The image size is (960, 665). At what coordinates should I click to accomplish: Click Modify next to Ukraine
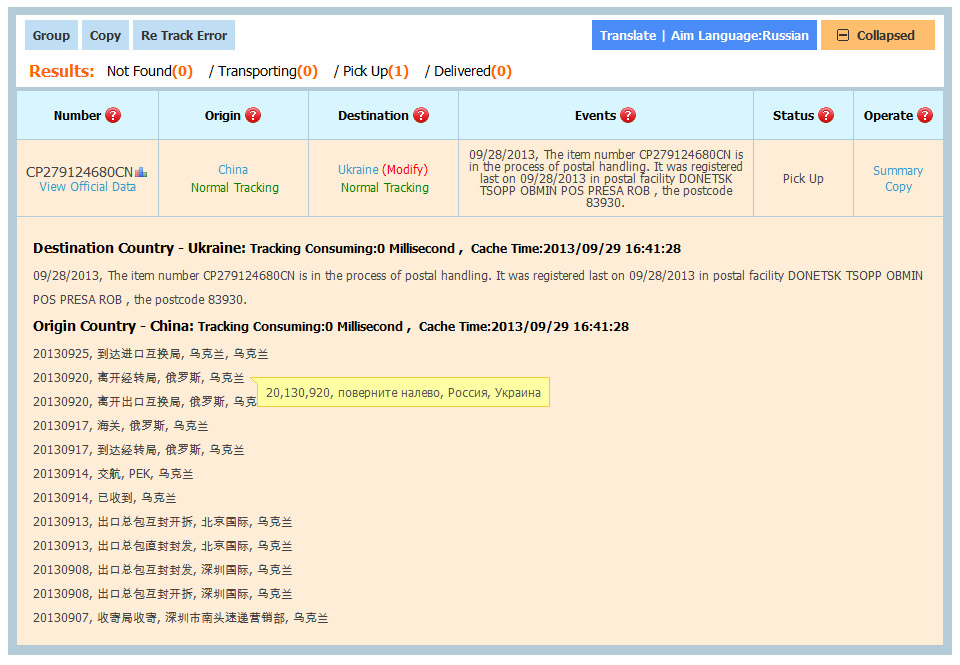405,170
